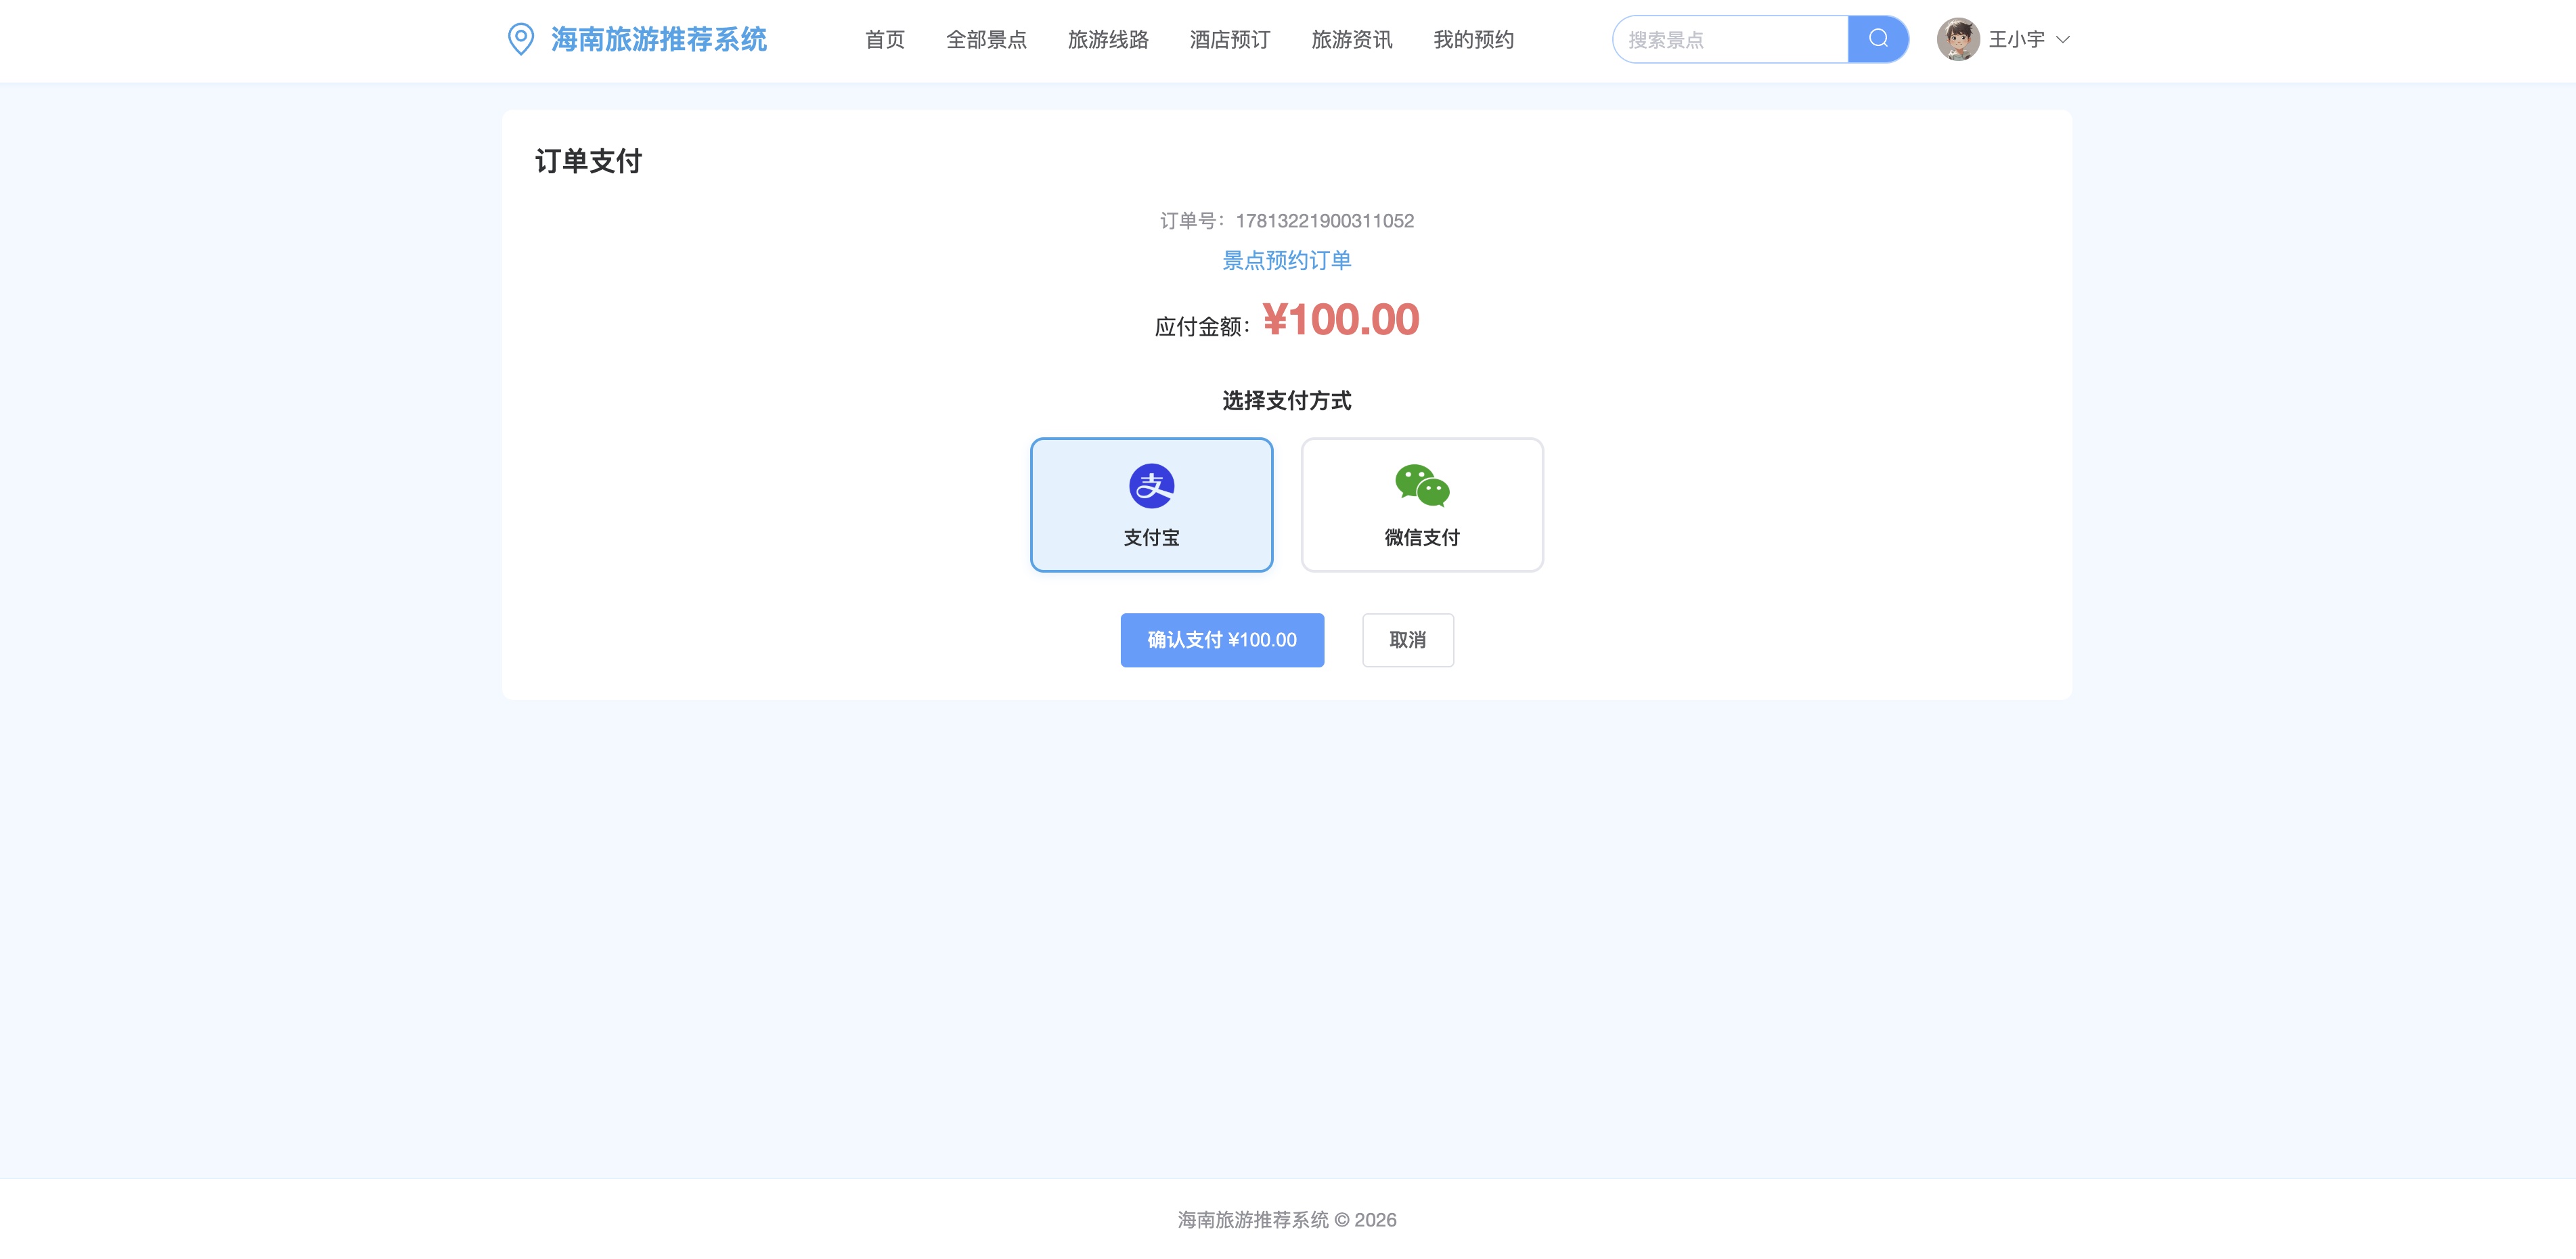Click the WeChat Pay logo icon
This screenshot has width=2576, height=1259.
pyautogui.click(x=1422, y=486)
